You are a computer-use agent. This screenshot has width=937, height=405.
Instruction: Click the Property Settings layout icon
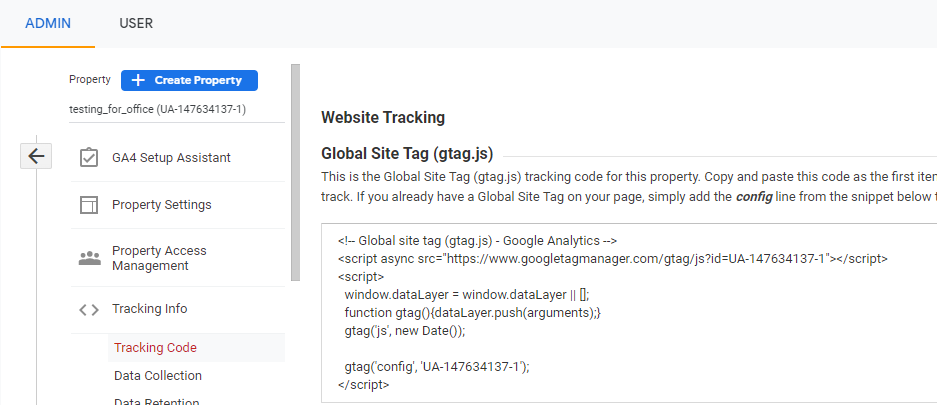click(89, 205)
